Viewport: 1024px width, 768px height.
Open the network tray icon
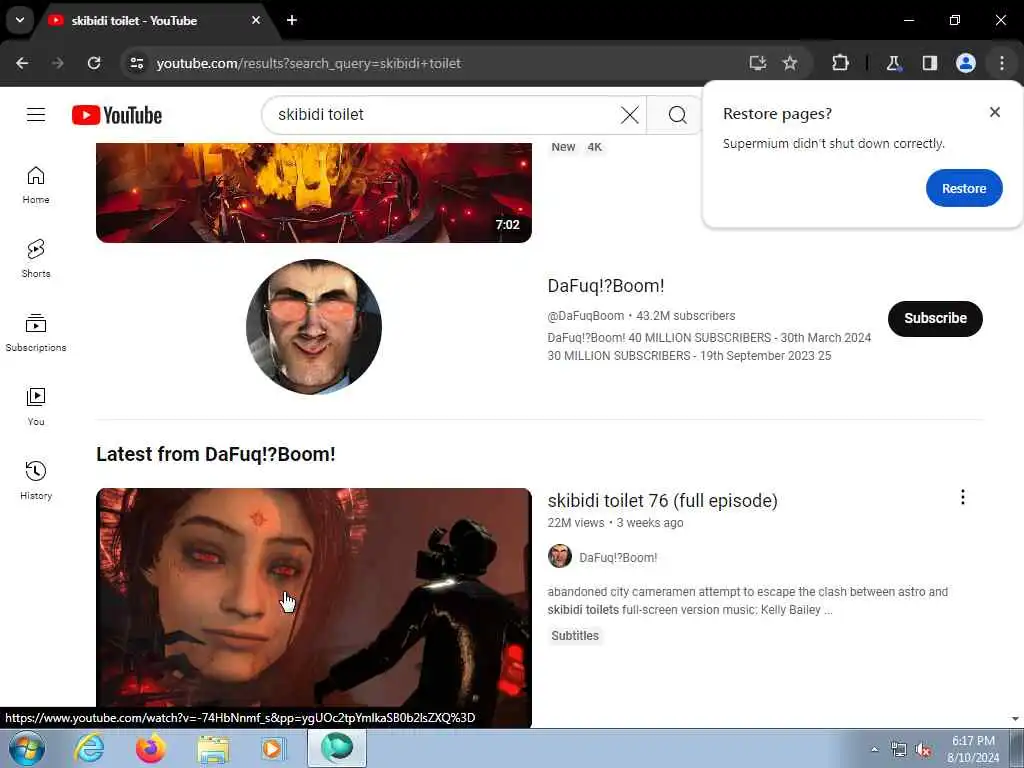click(899, 750)
